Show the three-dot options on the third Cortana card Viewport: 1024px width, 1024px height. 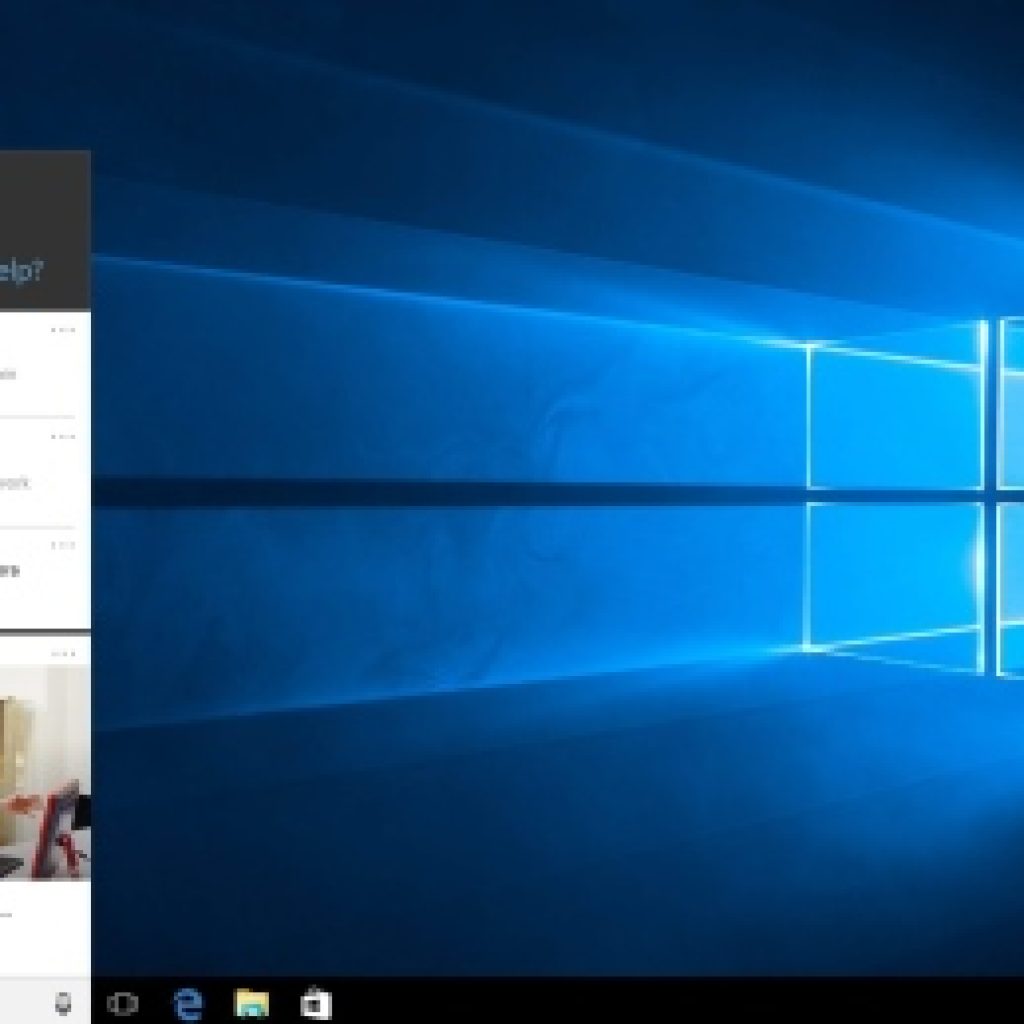pos(63,545)
